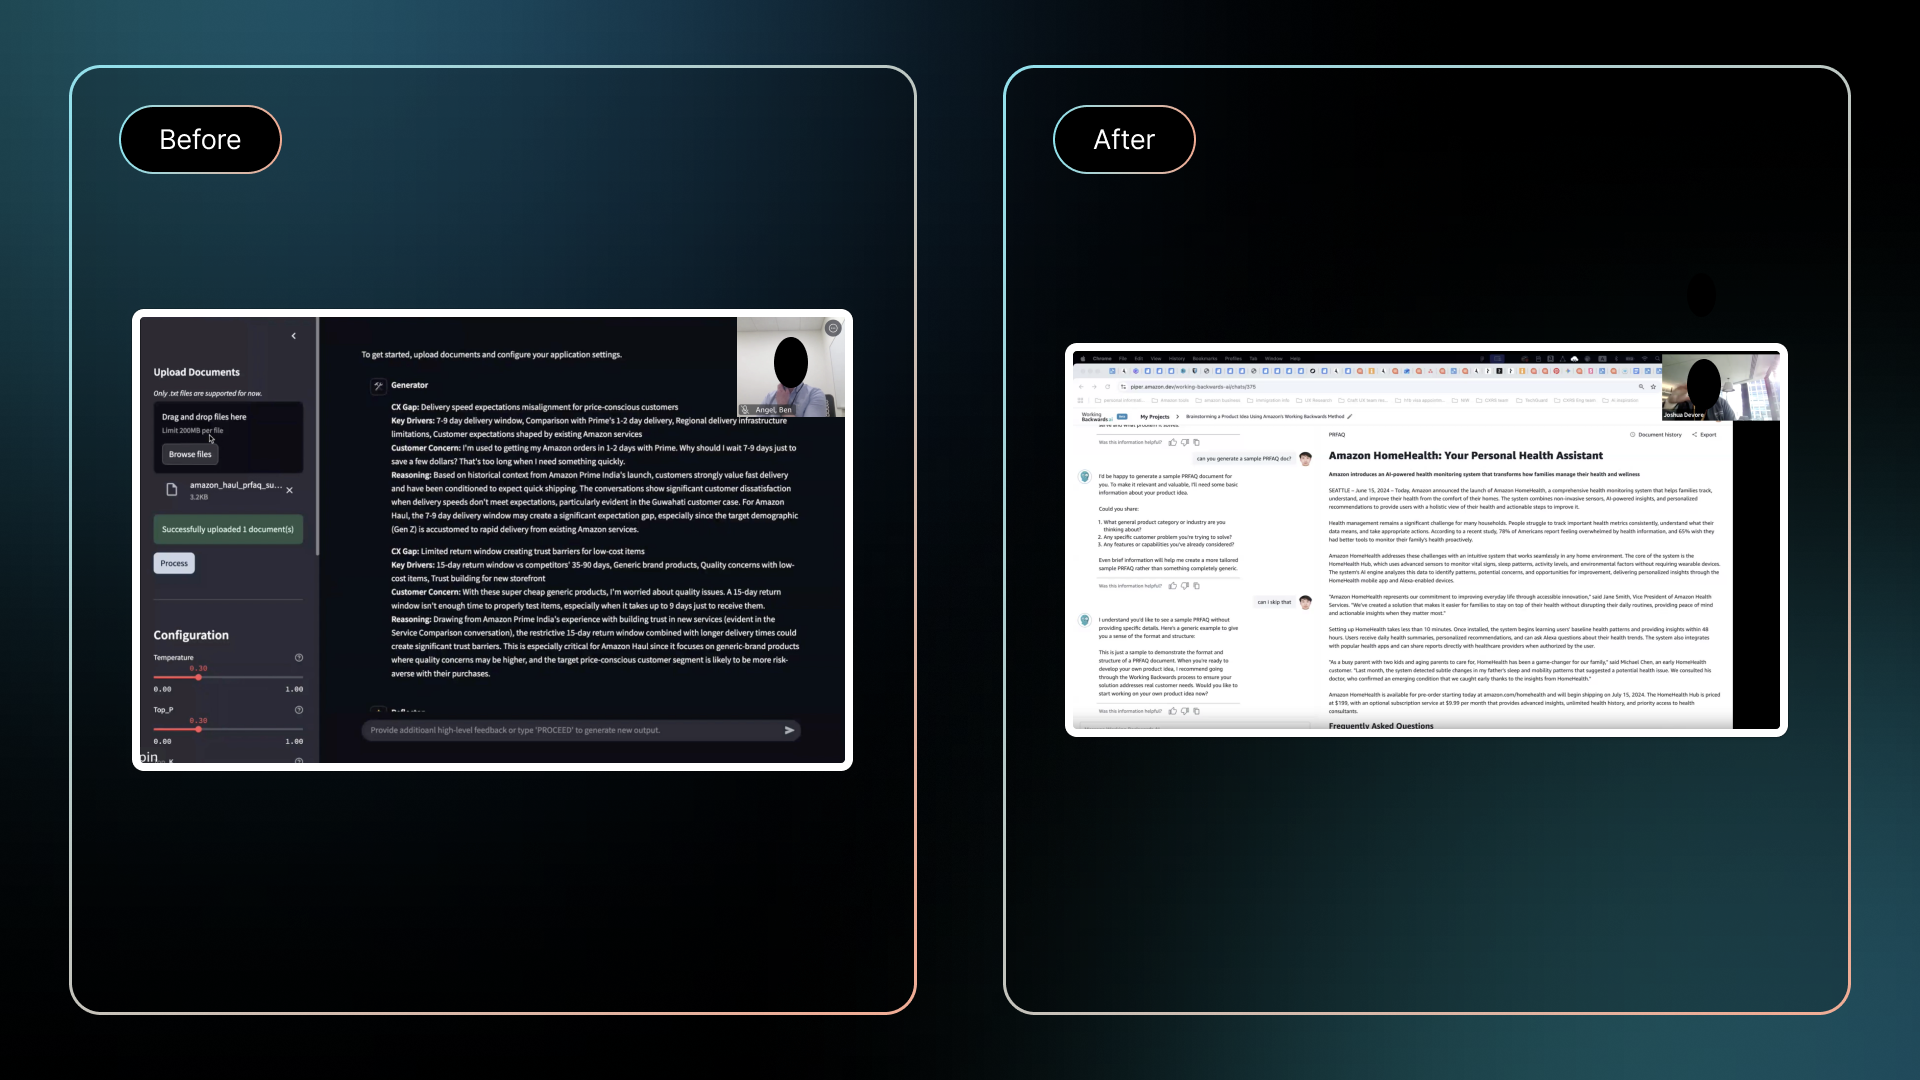Click the browser reload icon
Screen dimensions: 1920x1080
tap(1107, 387)
